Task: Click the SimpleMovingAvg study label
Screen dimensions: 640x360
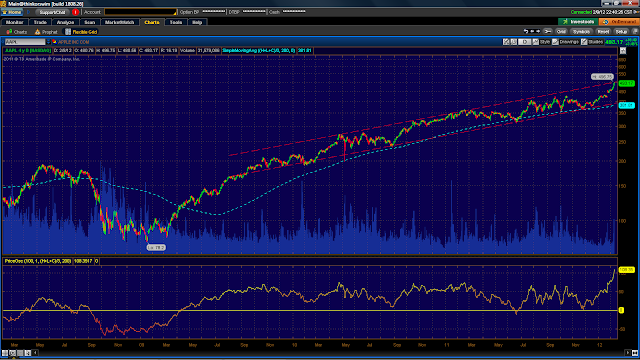Action: tap(259, 51)
